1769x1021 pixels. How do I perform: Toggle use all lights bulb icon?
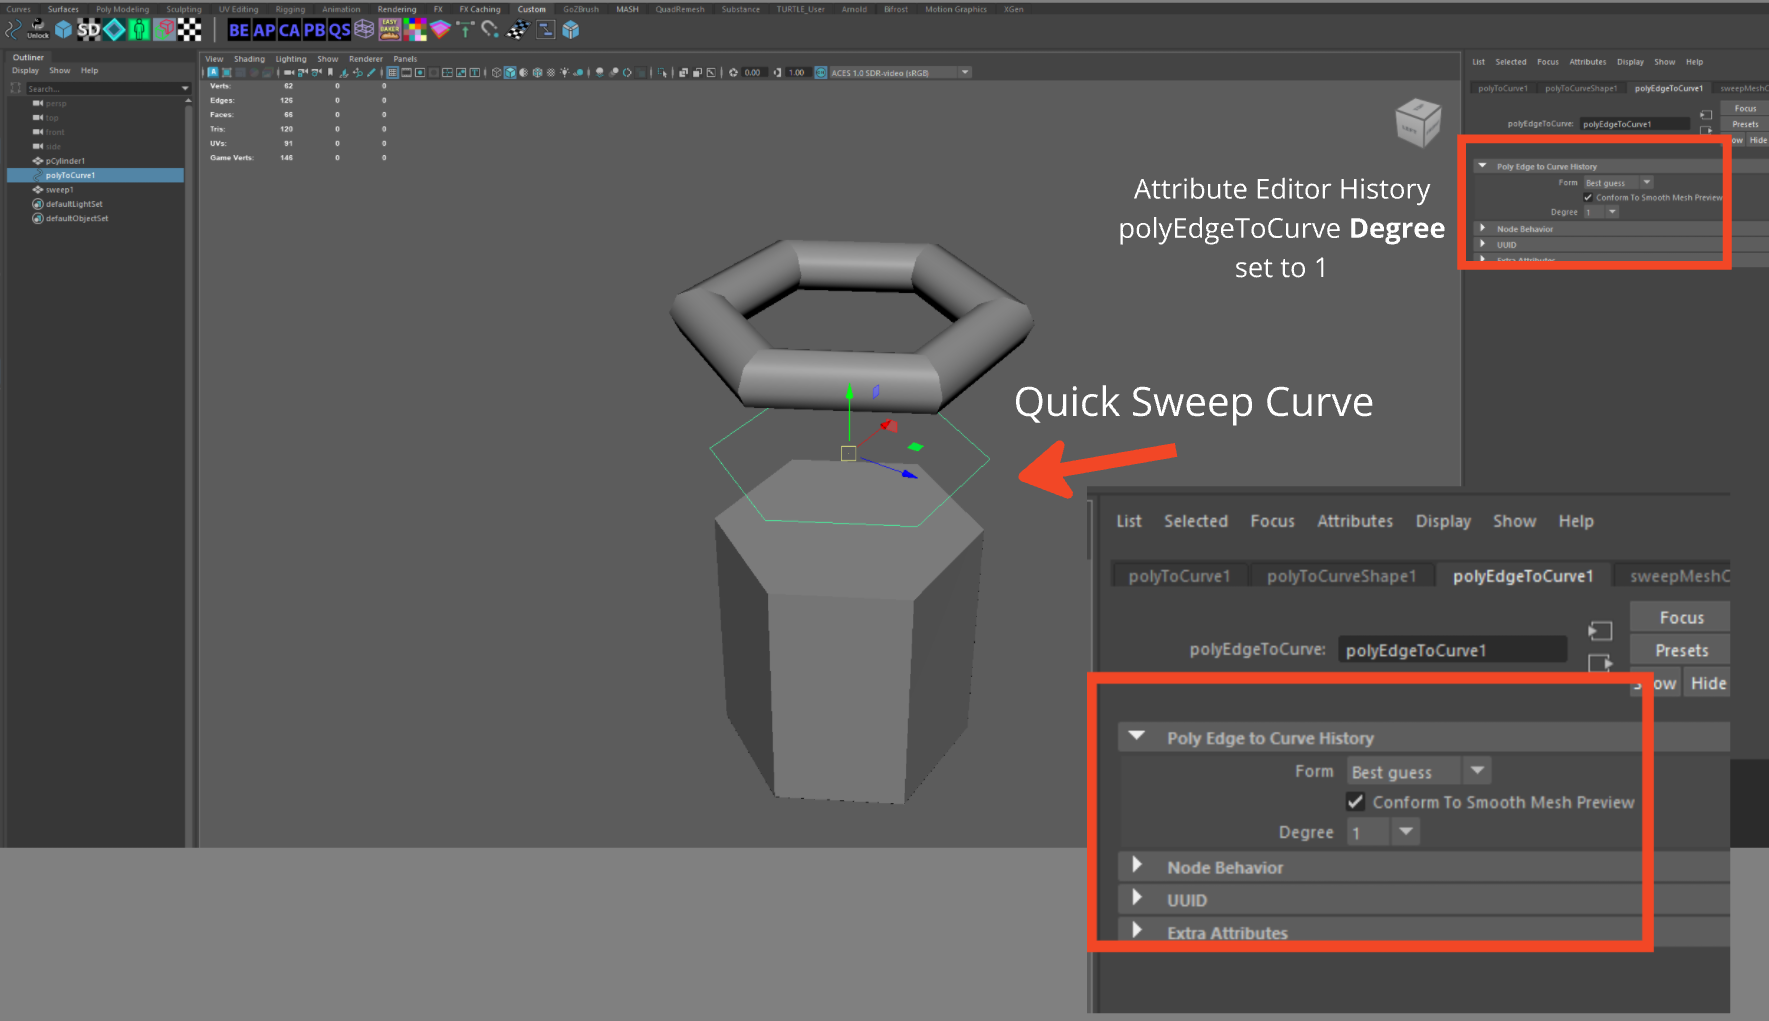pyautogui.click(x=565, y=72)
